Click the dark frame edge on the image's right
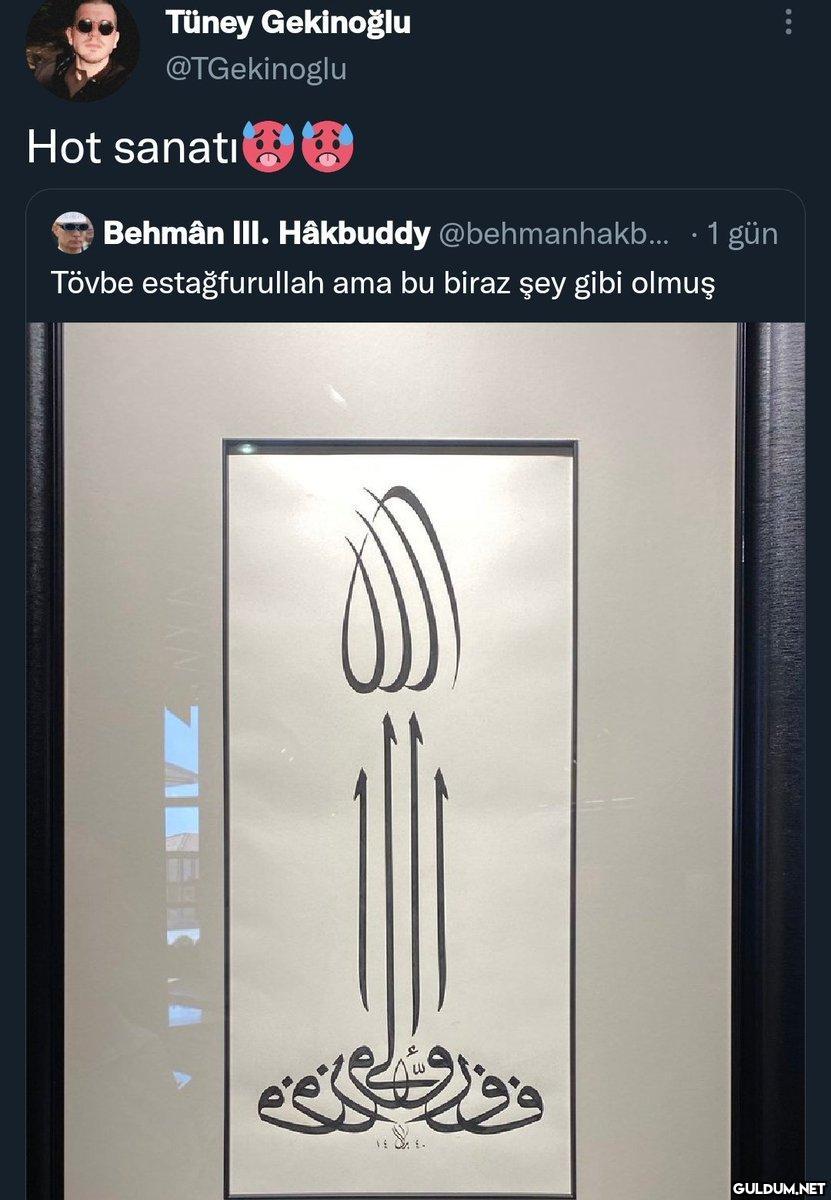This screenshot has height=1200, width=831. [x=772, y=760]
